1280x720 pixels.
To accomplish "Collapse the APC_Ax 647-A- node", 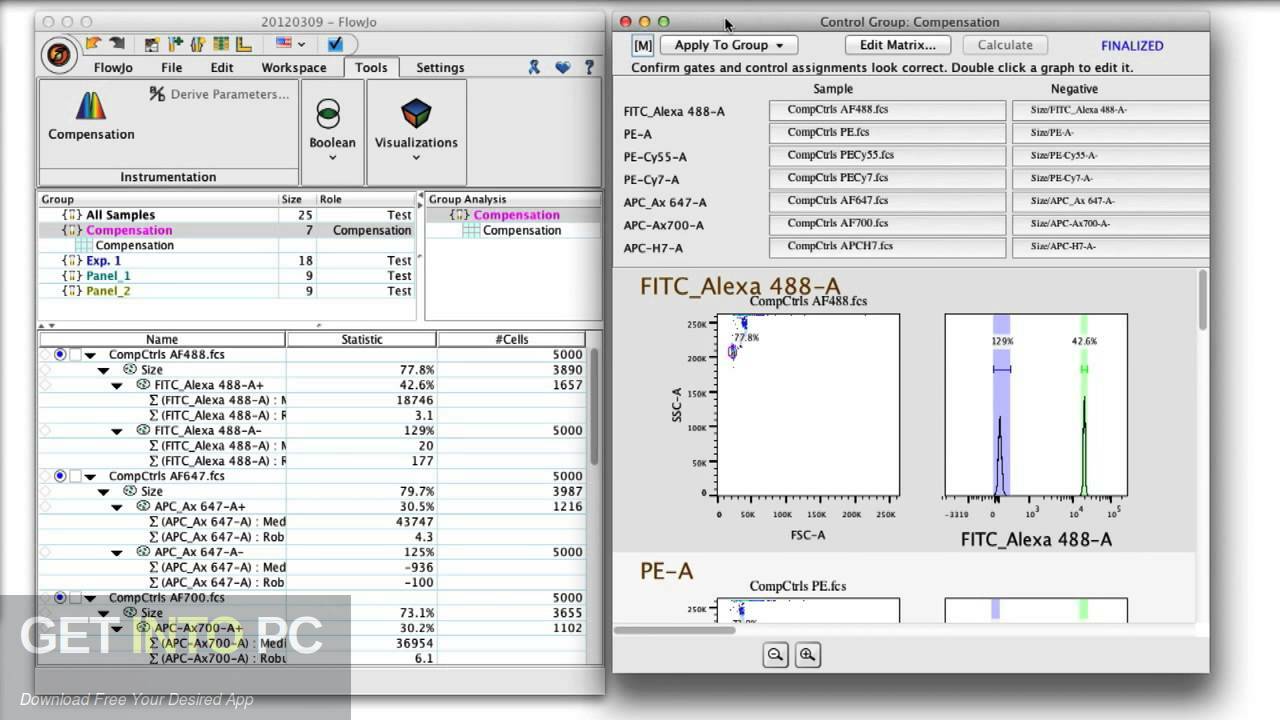I will tap(117, 553).
